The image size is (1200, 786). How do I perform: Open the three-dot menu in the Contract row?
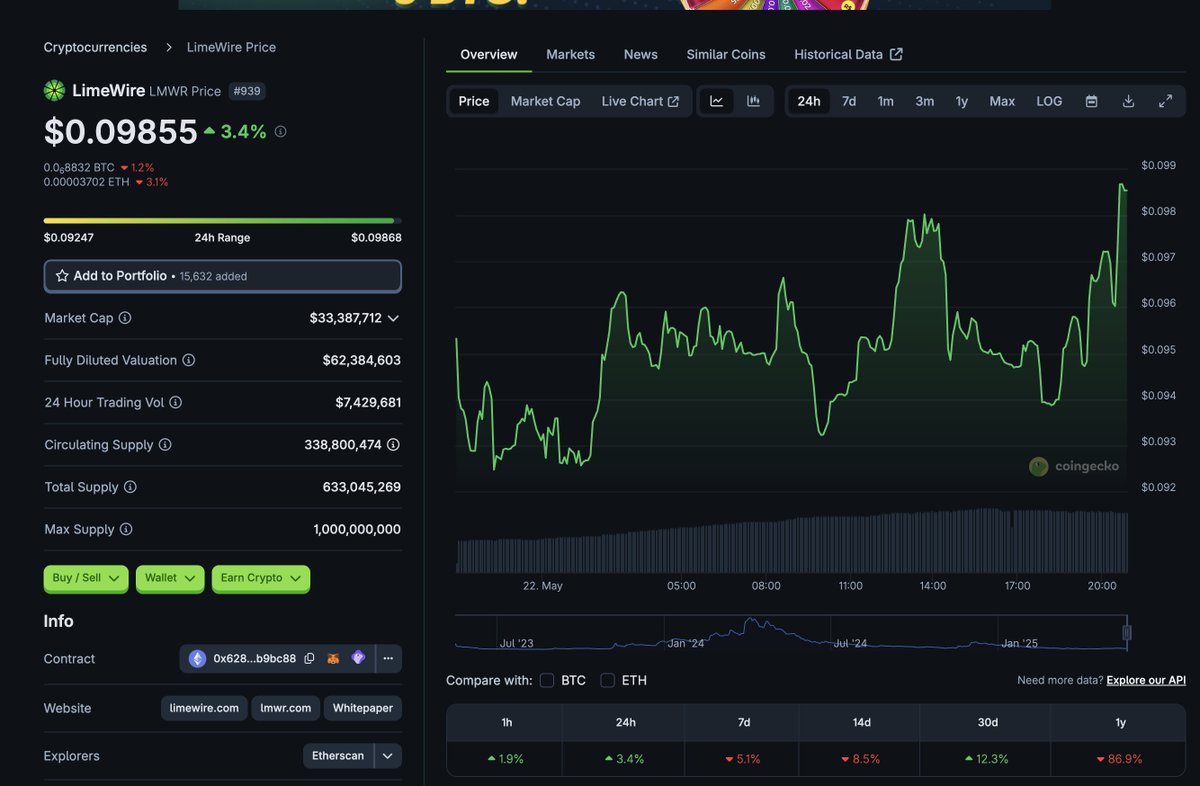(387, 659)
